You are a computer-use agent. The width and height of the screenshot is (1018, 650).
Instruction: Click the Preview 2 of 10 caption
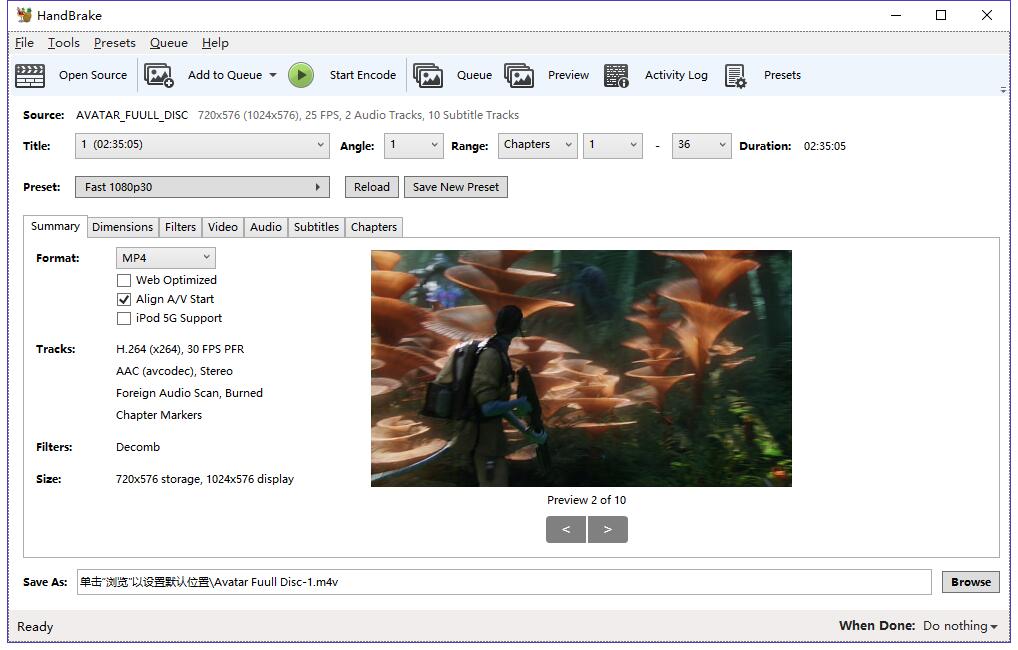tap(586, 500)
